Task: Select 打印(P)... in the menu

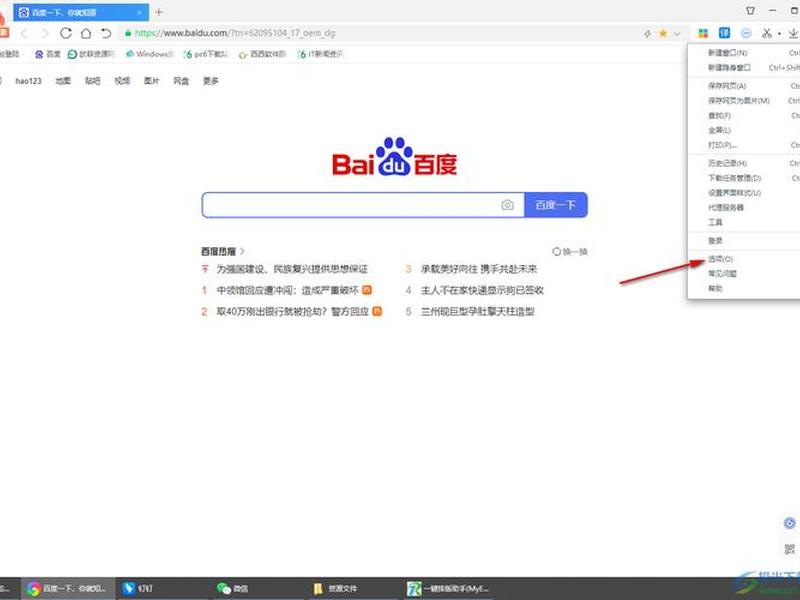Action: tap(745, 145)
